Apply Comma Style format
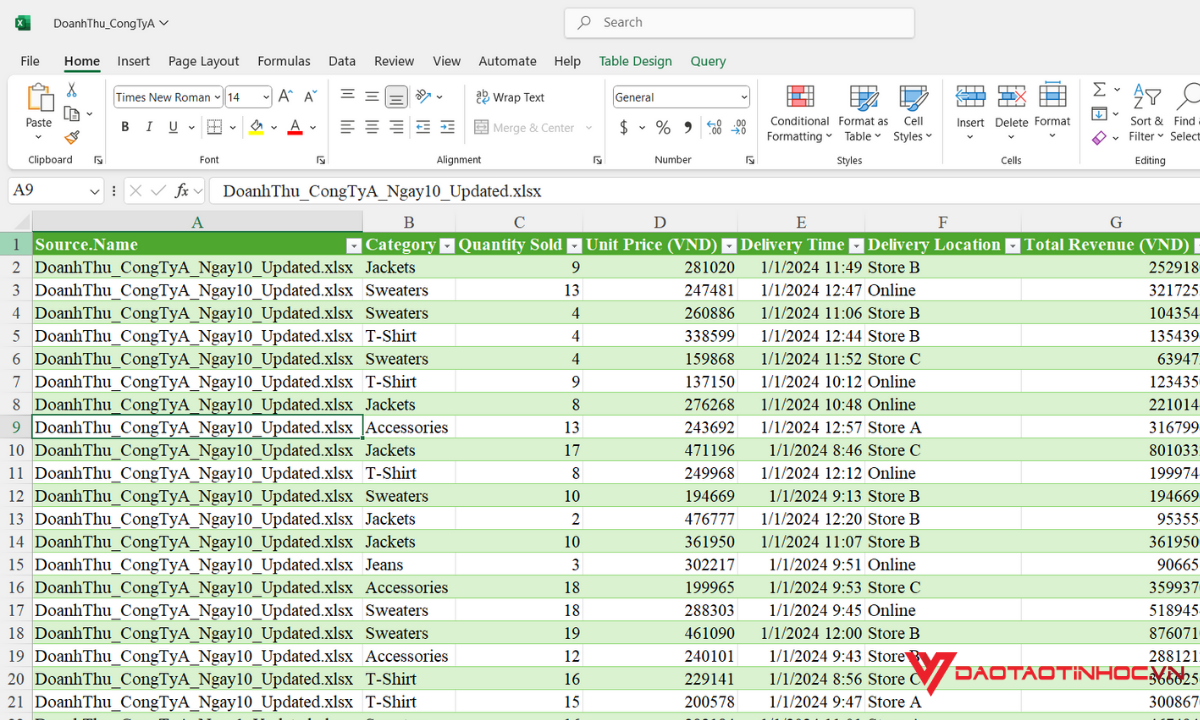This screenshot has height=720, width=1200. pyautogui.click(x=687, y=127)
